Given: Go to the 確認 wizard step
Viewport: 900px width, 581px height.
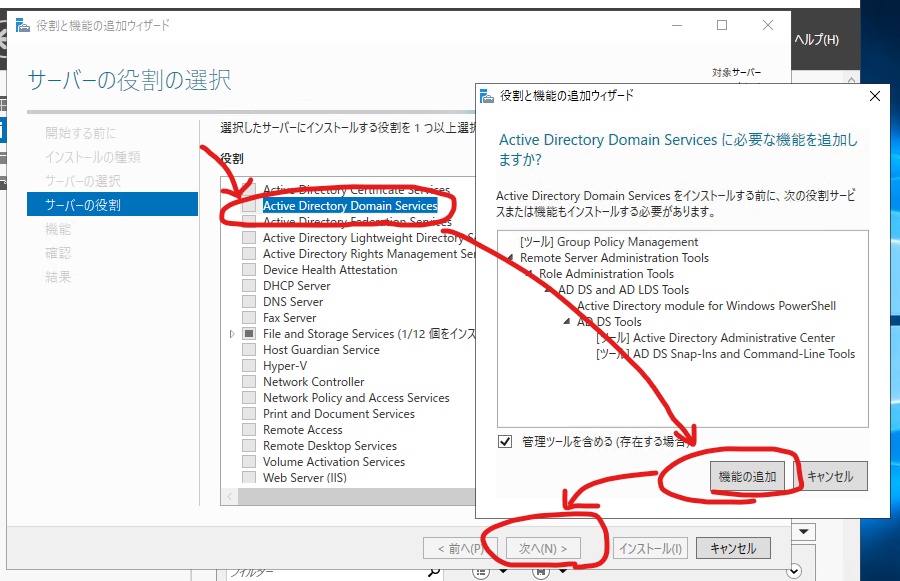Looking at the screenshot, I should click(58, 253).
